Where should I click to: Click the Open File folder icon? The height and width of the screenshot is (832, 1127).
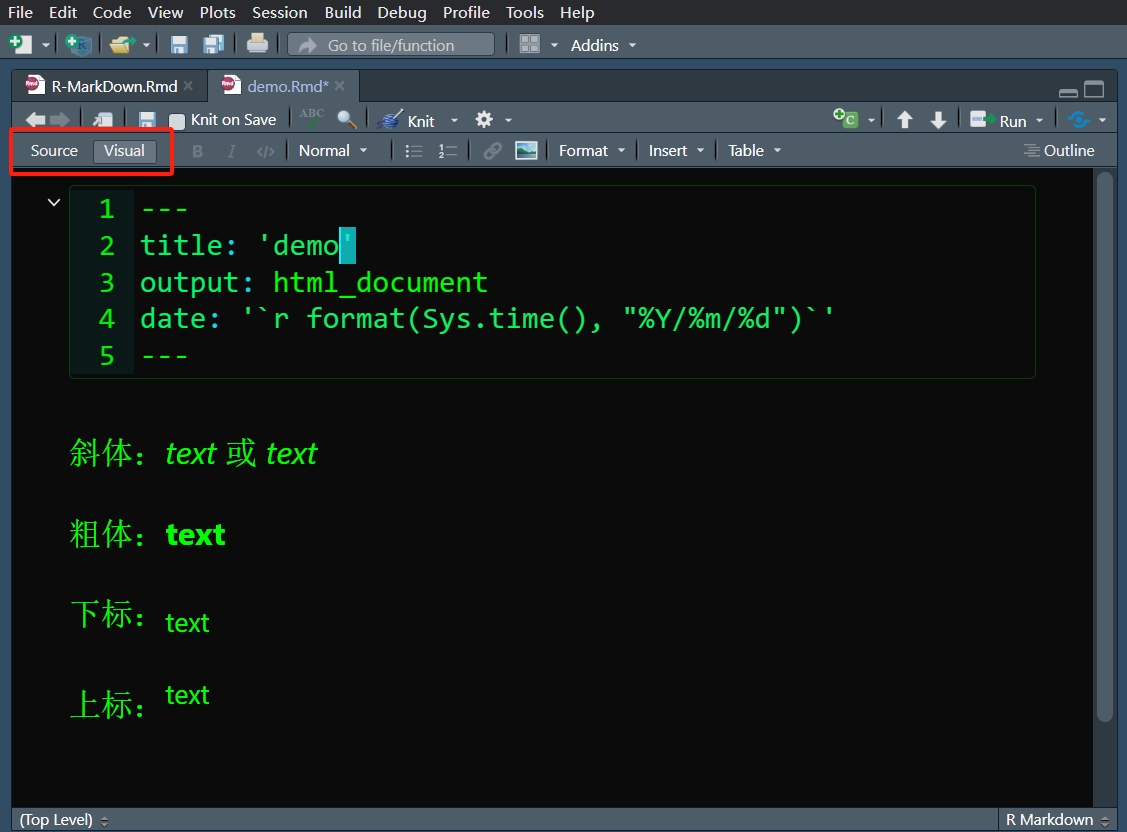coord(122,45)
